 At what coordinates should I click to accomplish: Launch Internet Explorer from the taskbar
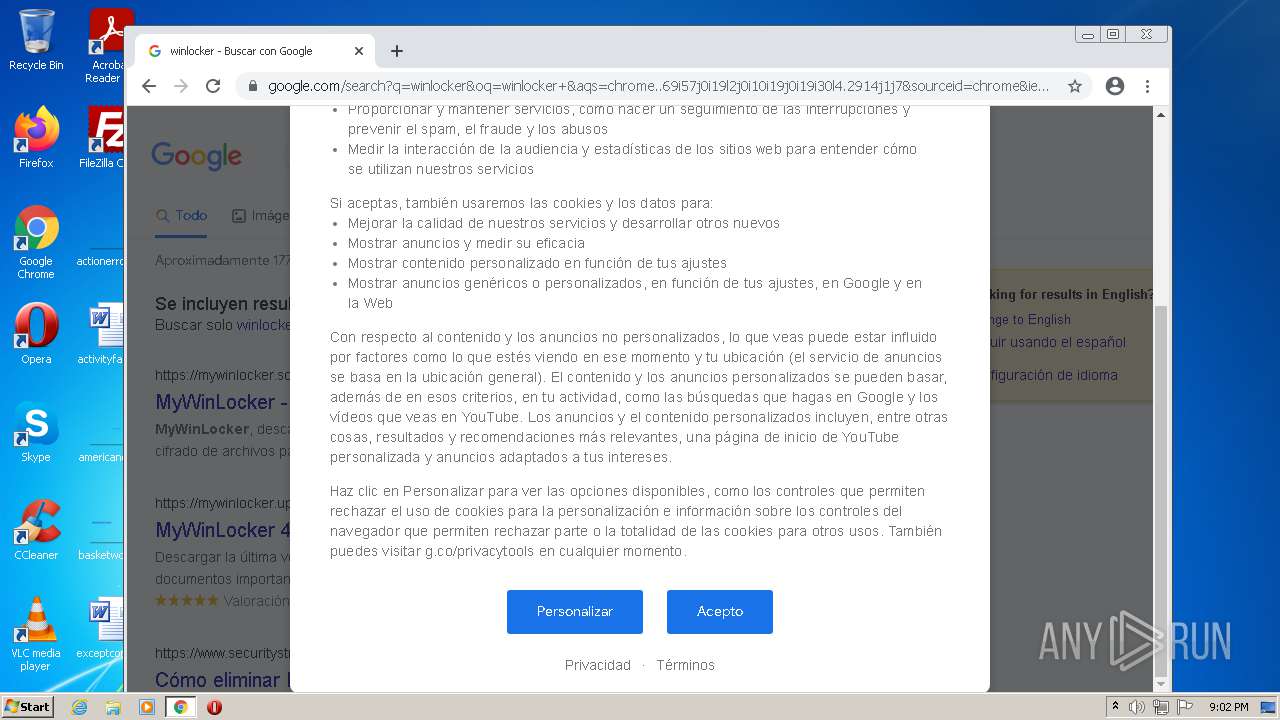tap(79, 707)
